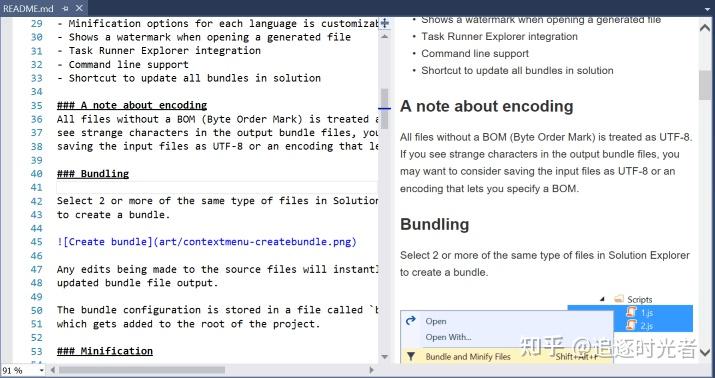This screenshot has height=378, width=715.
Task: Click 'to create a bundle.' on line 43
Action: [x=114, y=215]
